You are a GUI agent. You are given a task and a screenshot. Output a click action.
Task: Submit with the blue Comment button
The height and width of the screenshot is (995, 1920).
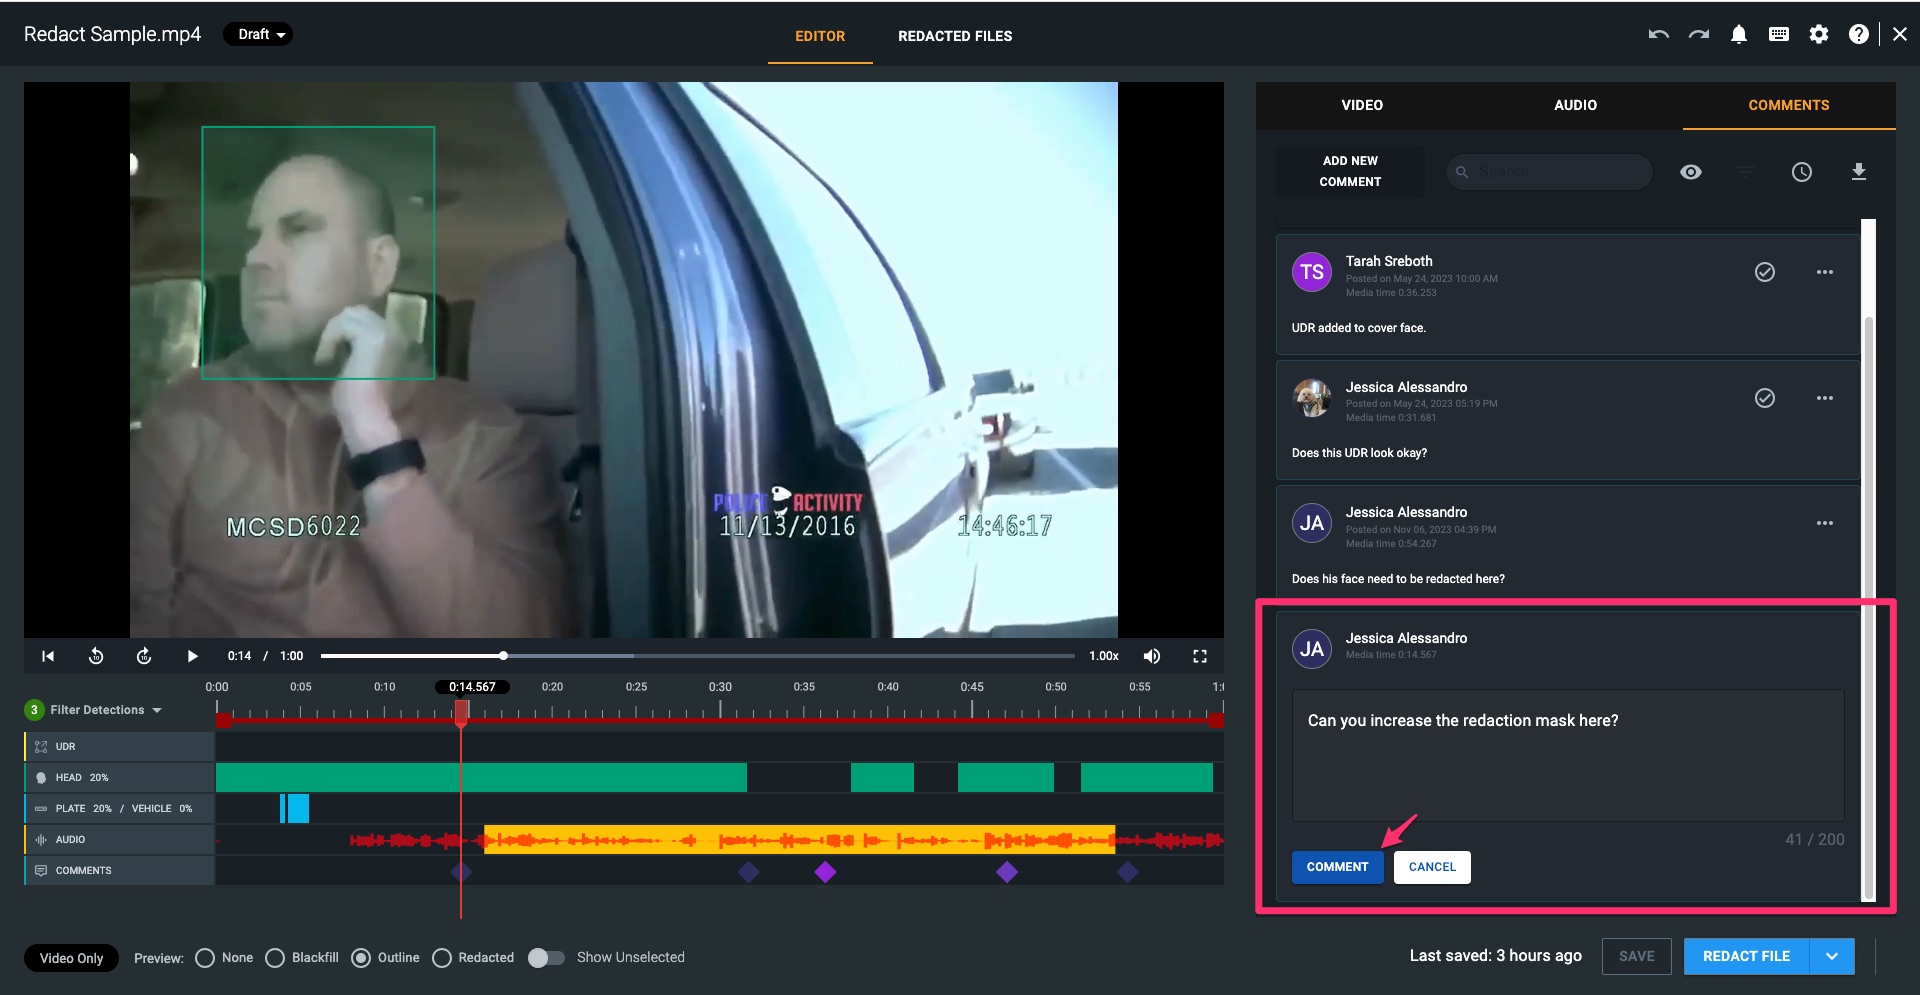tap(1337, 867)
